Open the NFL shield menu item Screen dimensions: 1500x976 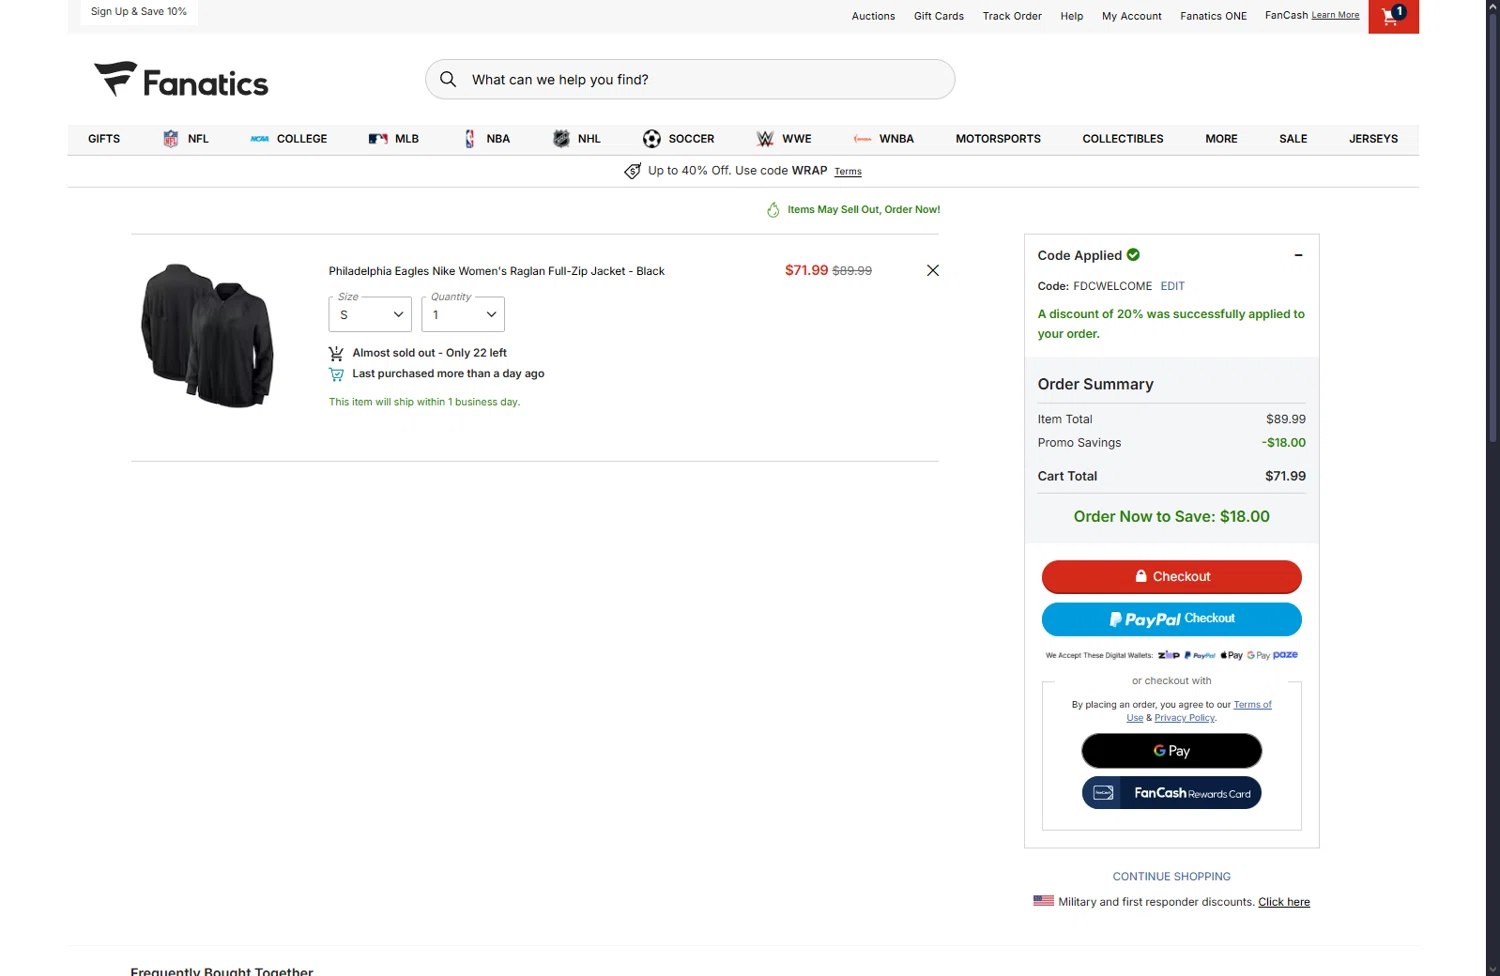(171, 139)
